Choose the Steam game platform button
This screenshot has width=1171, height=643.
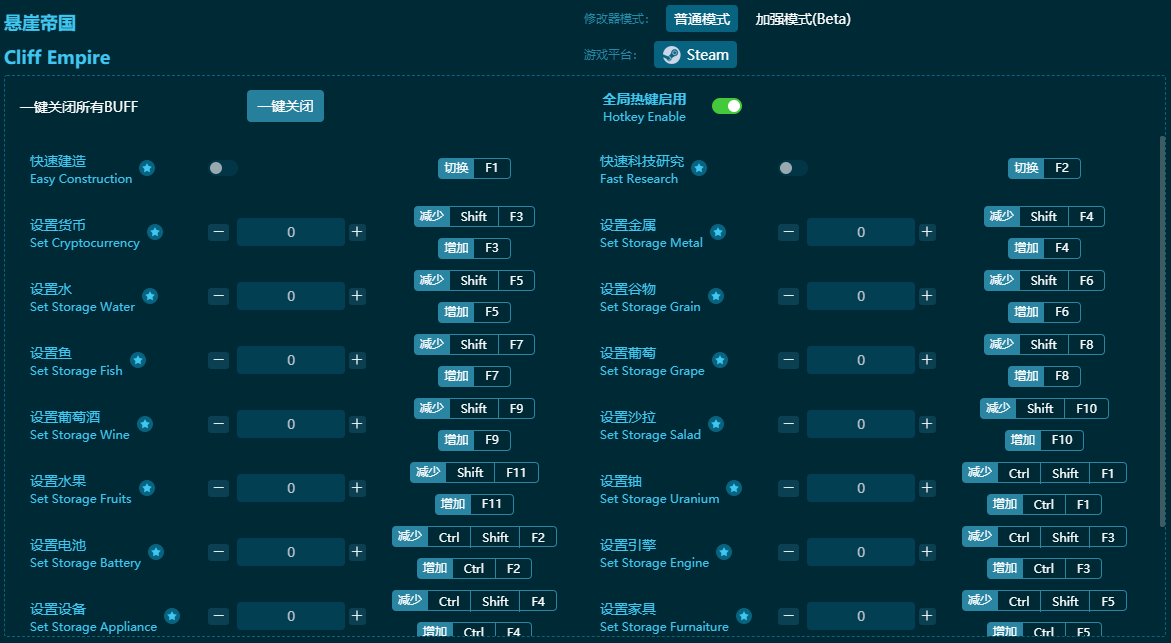(695, 55)
